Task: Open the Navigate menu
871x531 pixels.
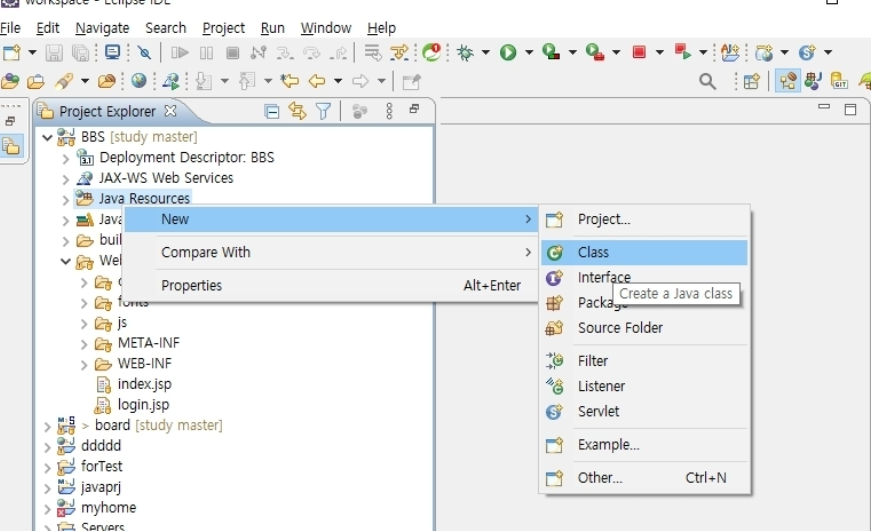Action: 102,28
